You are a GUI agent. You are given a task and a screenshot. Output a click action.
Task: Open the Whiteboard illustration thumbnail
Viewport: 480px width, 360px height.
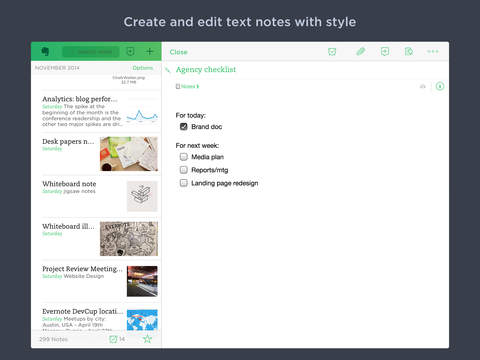(129, 239)
